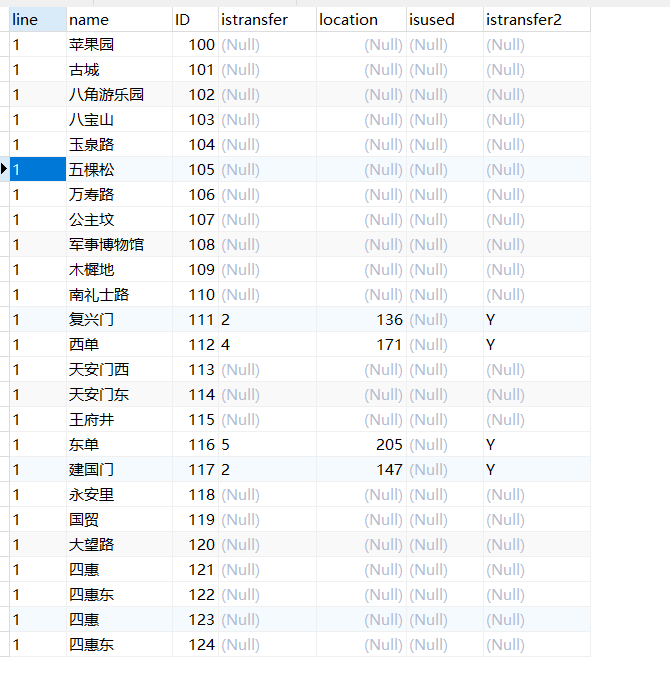670x677 pixels.
Task: Select location Null cell in 国贸 row
Action: 361,520
